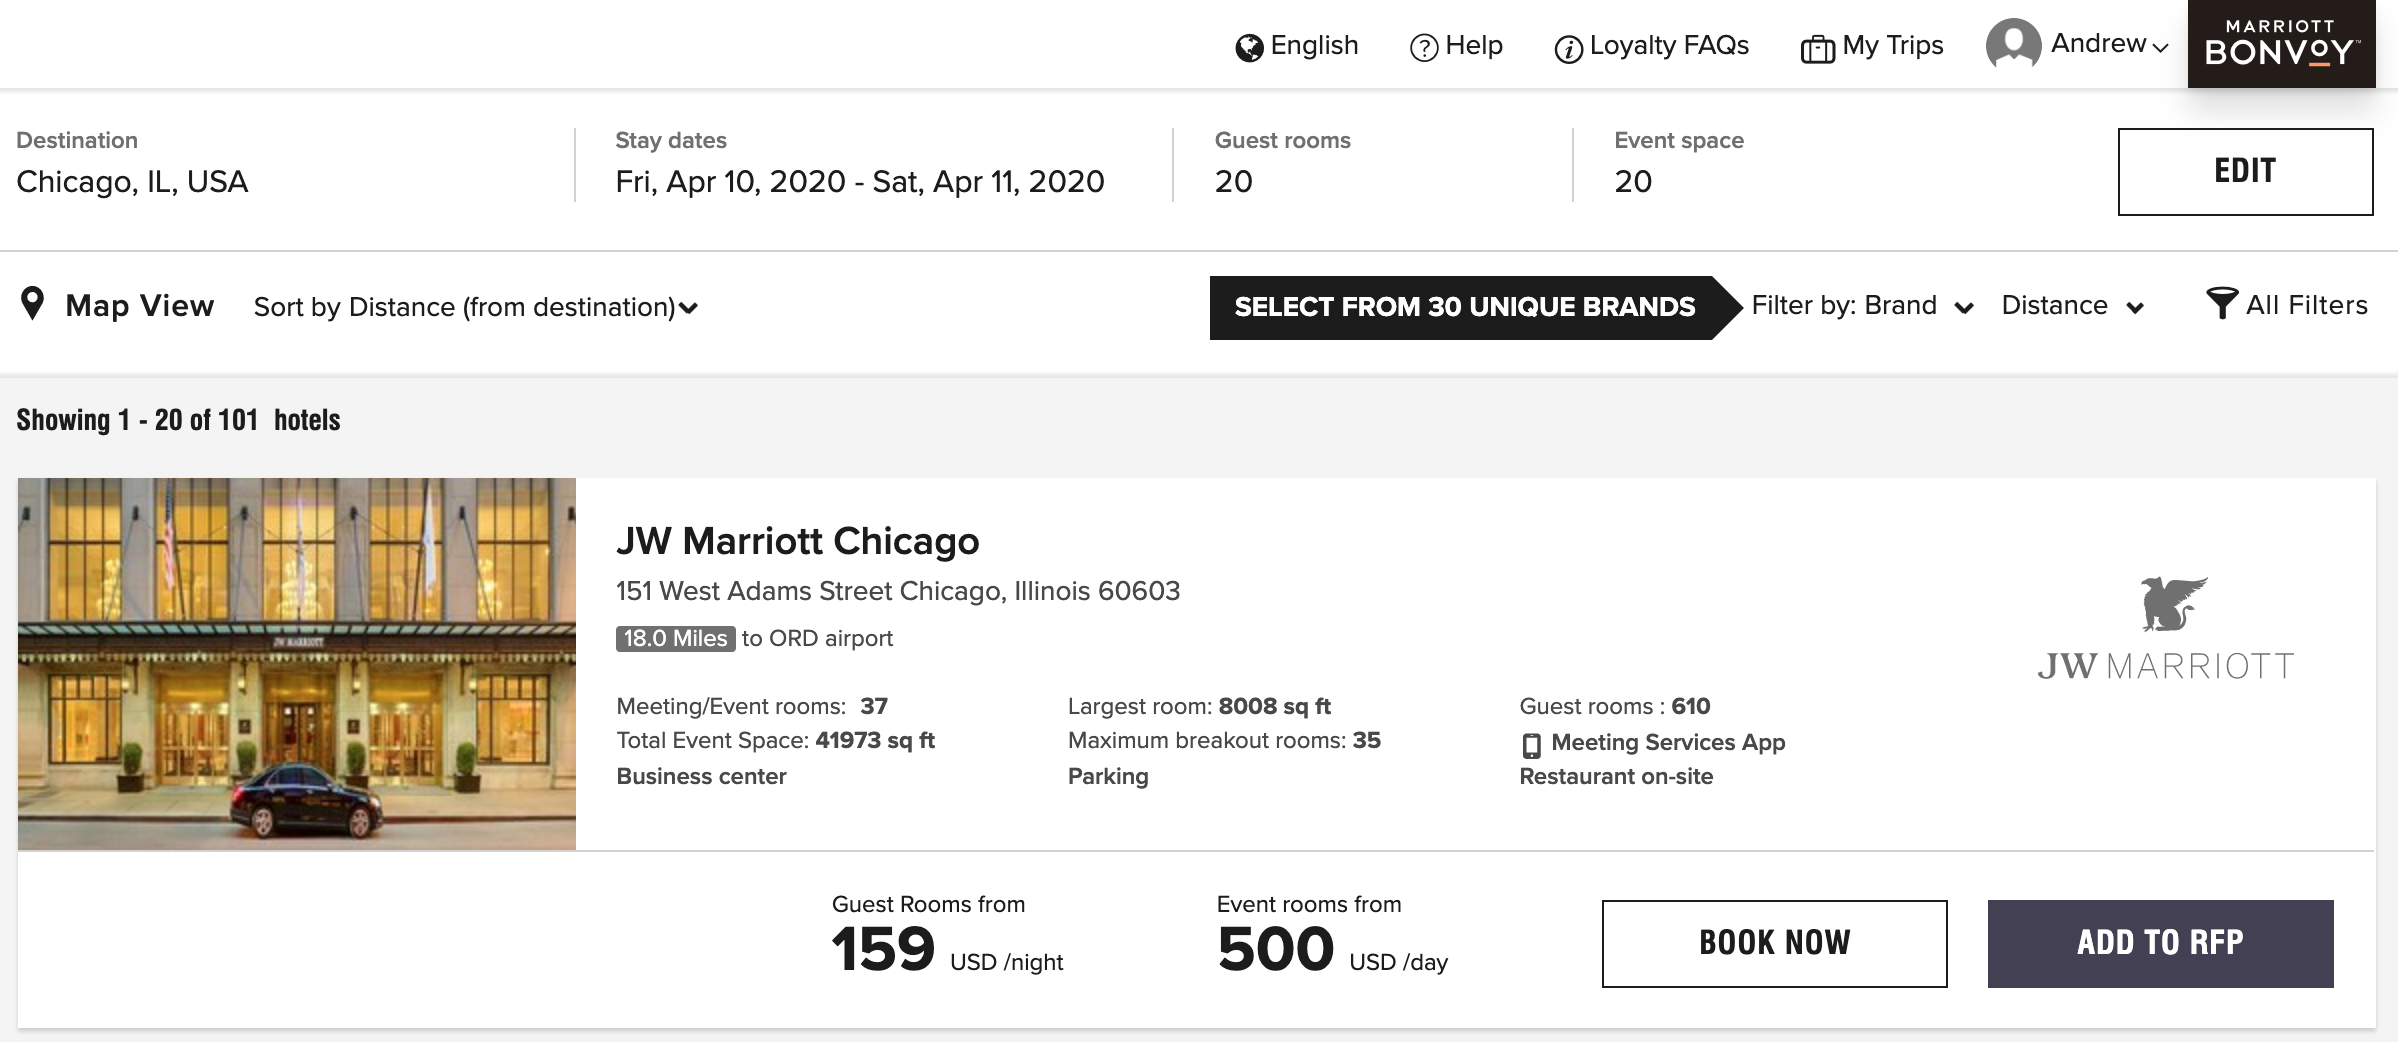Click the globe language icon
2398x1042 pixels.
point(1249,48)
